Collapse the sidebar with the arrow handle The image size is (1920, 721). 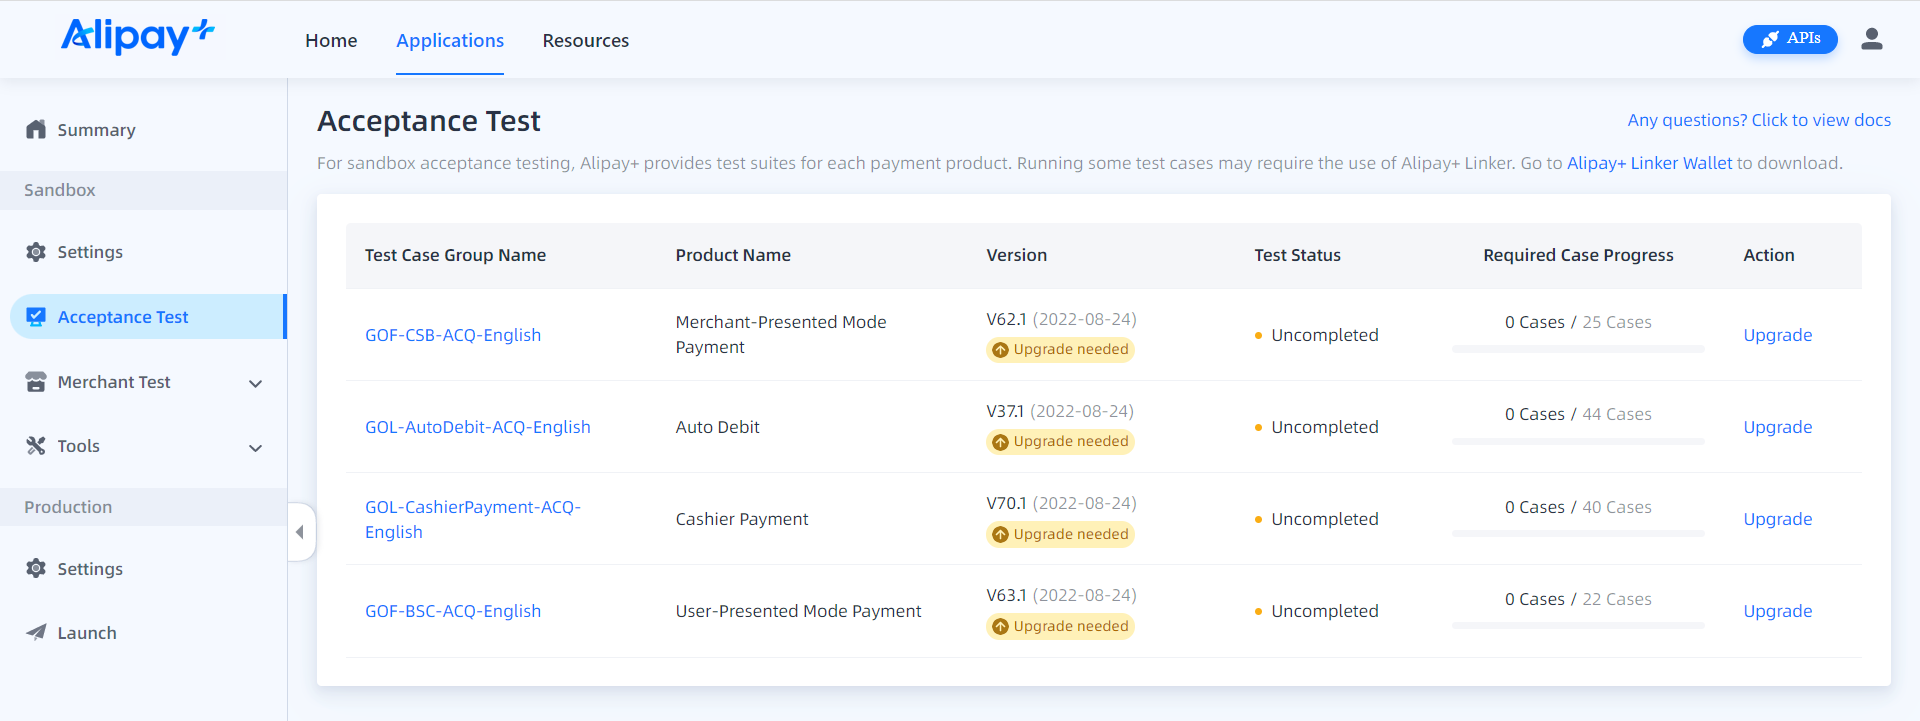tap(300, 532)
